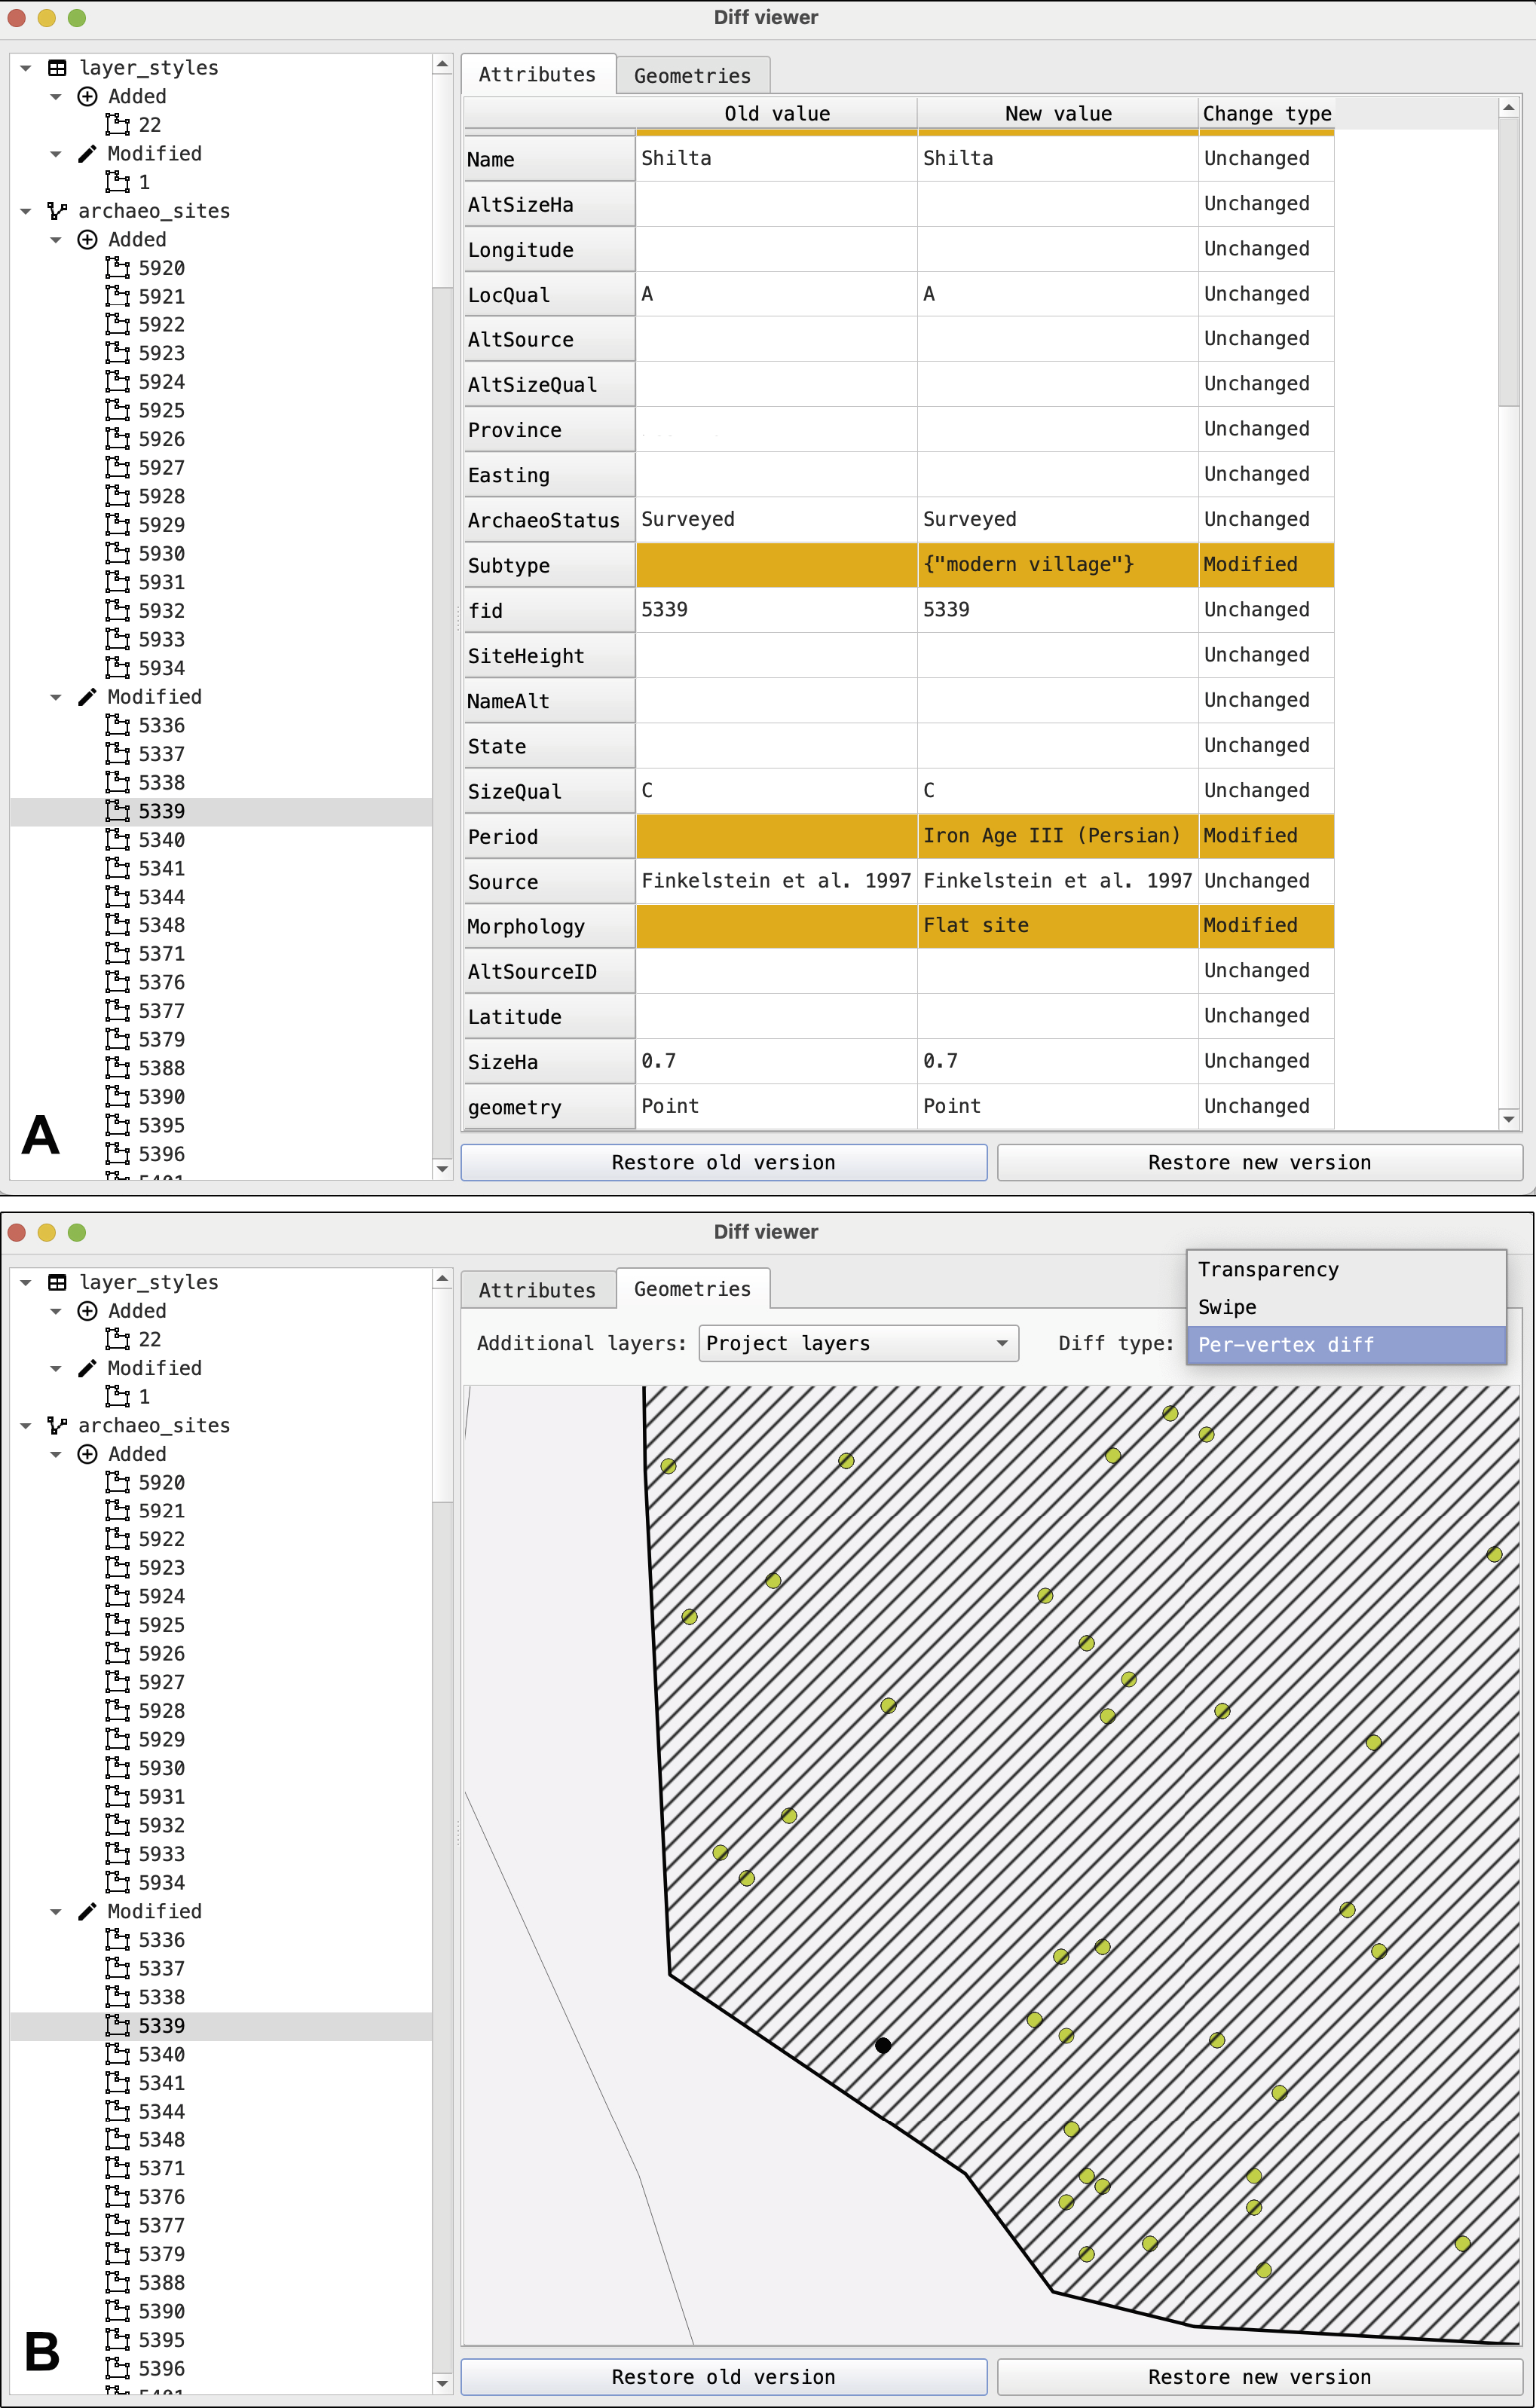The height and width of the screenshot is (2408, 1536).
Task: Click the feature icon beside 22 in window A
Action: [x=118, y=124]
